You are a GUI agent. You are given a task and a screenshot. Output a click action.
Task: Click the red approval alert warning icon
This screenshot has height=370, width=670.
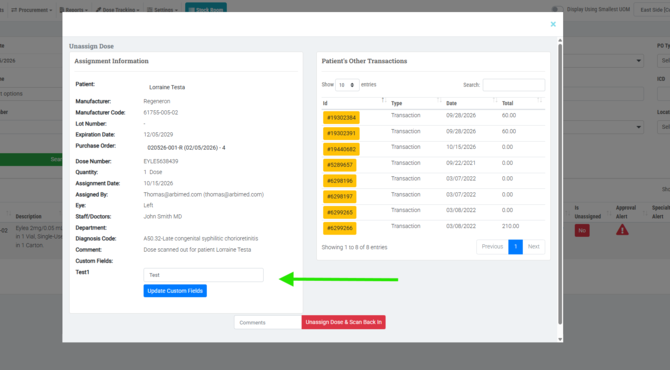[x=622, y=230]
